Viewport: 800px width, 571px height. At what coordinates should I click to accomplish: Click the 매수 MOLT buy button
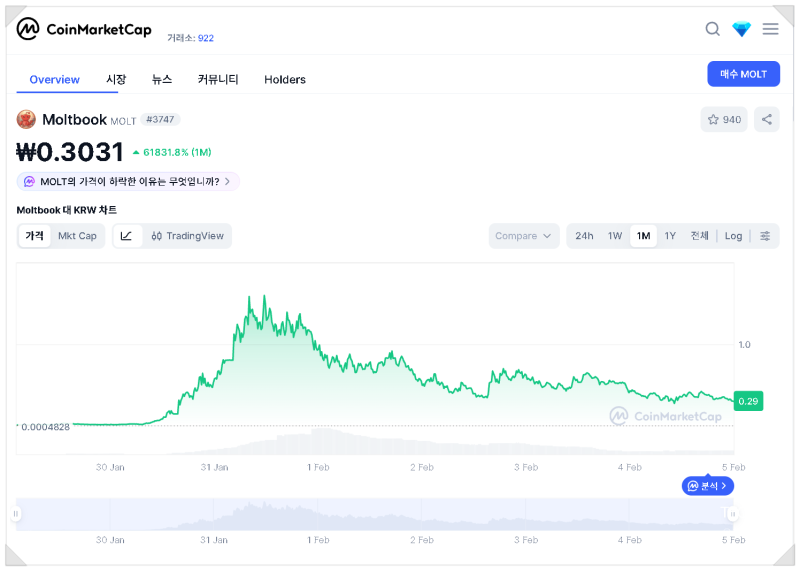point(743,74)
